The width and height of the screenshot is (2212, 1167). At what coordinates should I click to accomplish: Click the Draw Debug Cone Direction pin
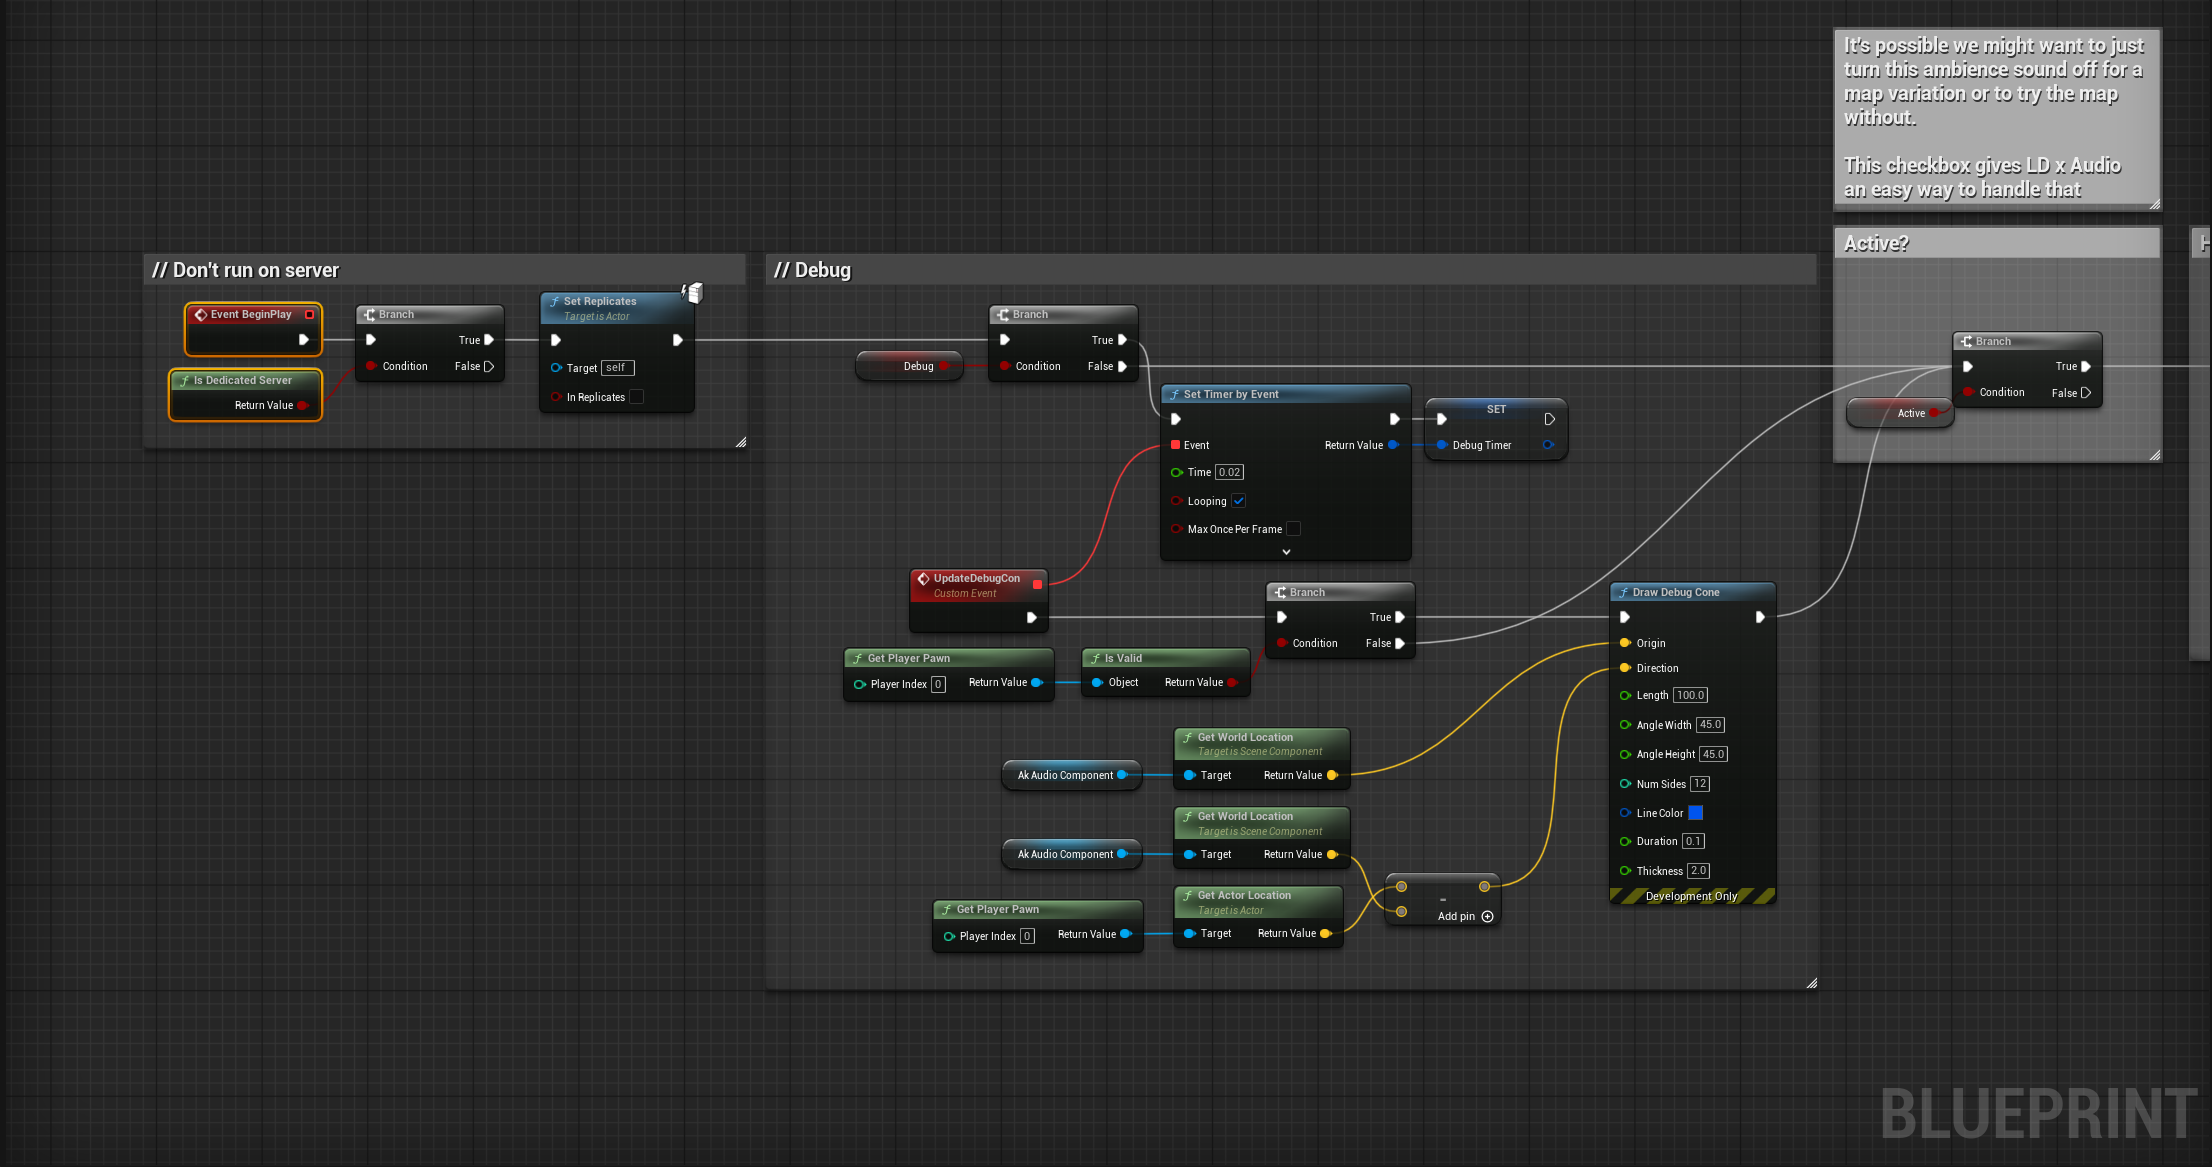click(1625, 668)
